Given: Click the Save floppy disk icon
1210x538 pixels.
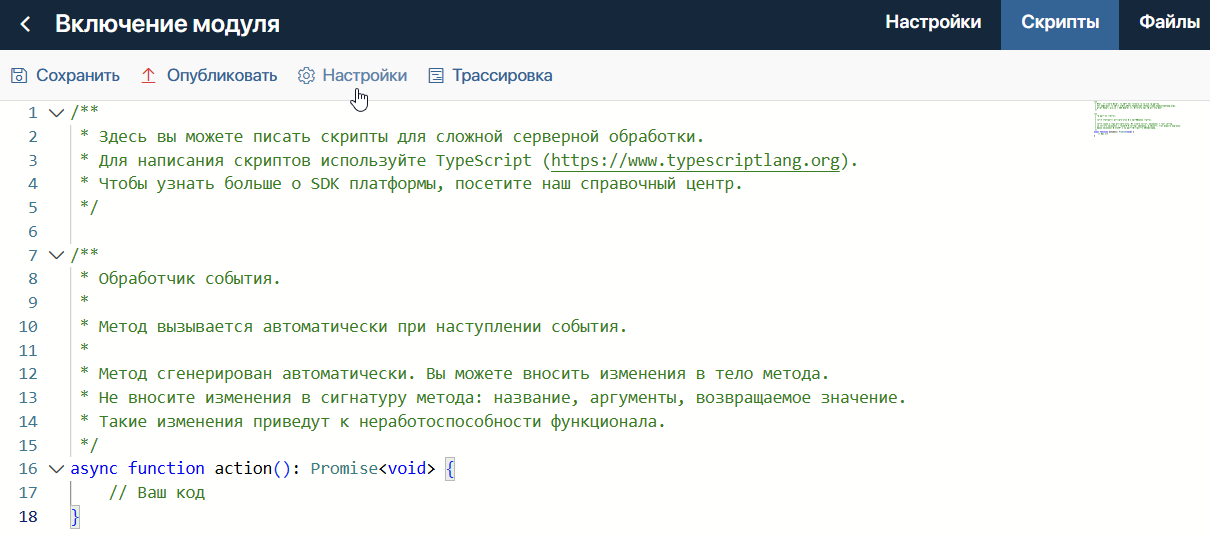Looking at the screenshot, I should pos(19,76).
